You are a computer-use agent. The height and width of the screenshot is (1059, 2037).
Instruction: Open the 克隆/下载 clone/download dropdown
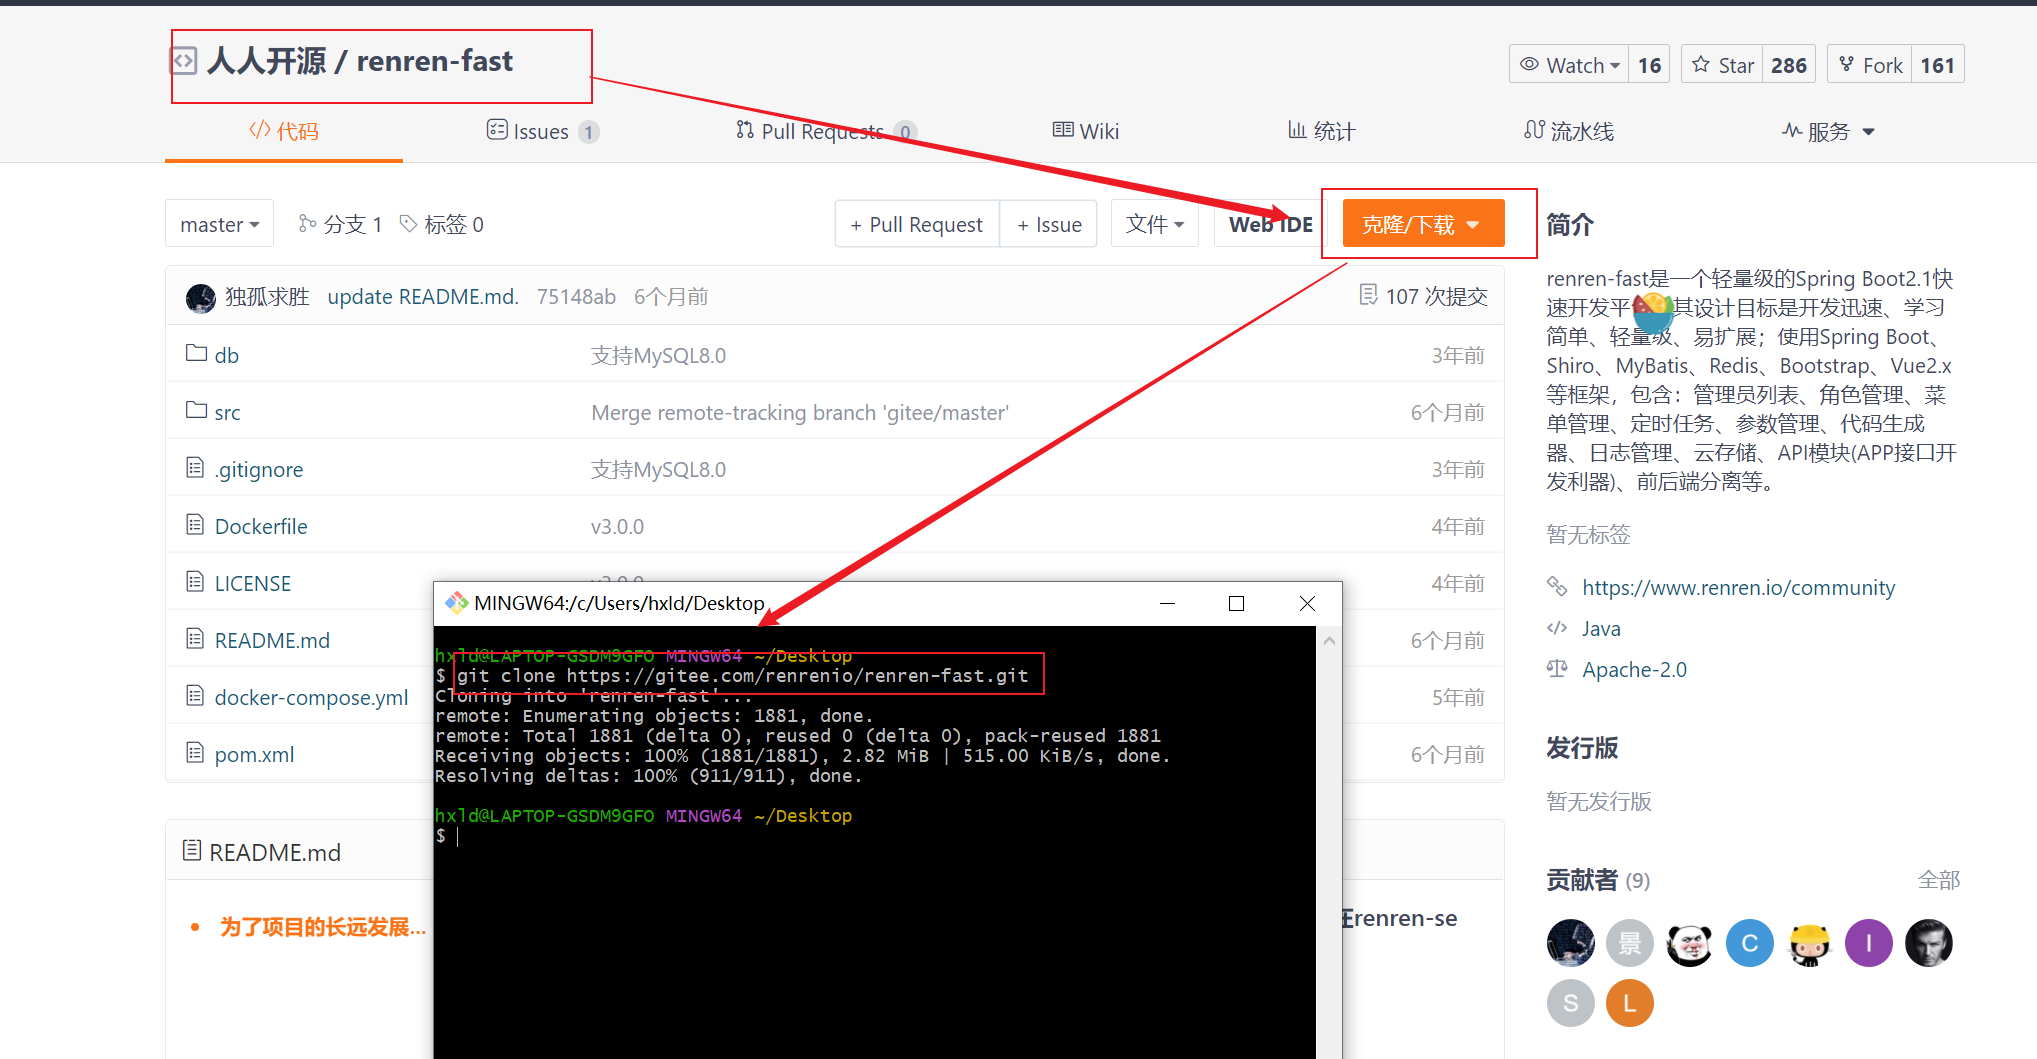point(1423,224)
